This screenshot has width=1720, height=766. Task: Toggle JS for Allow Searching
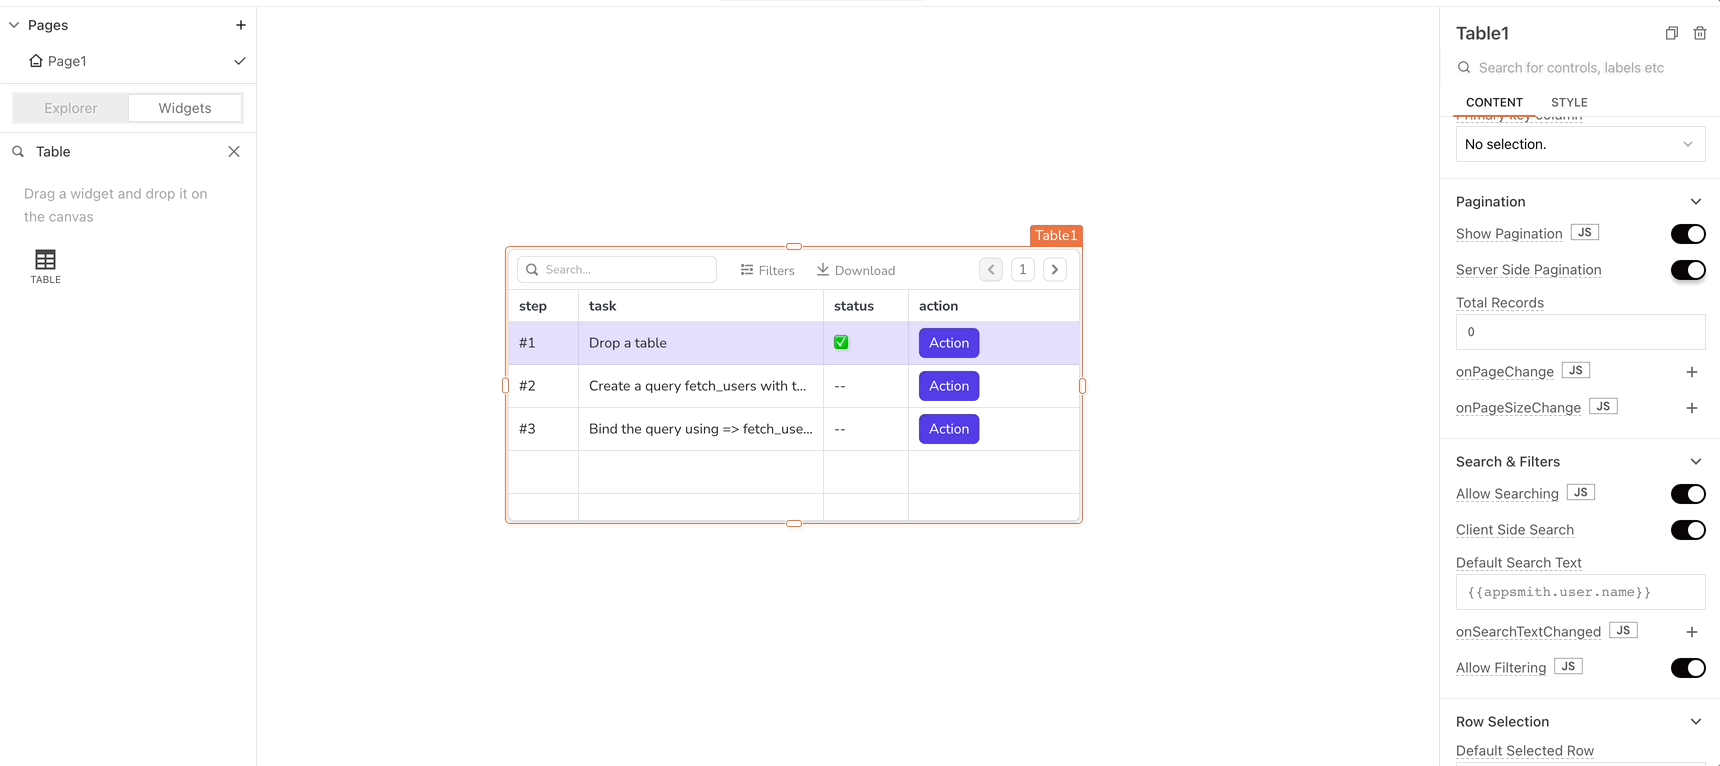coord(1581,492)
